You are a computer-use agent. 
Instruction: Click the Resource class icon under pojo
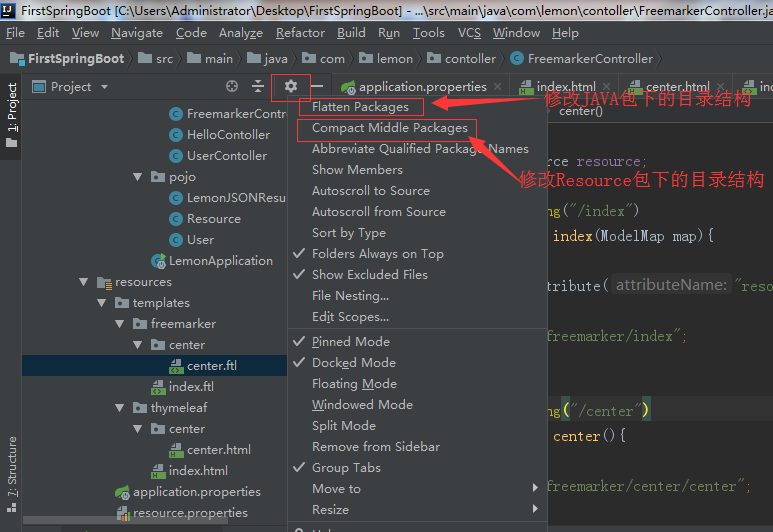pyautogui.click(x=176, y=219)
